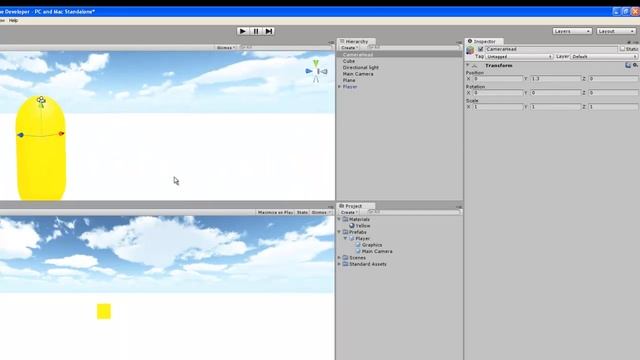Click the scene orientation gizmo
This screenshot has width=640, height=360.
(x=316, y=71)
